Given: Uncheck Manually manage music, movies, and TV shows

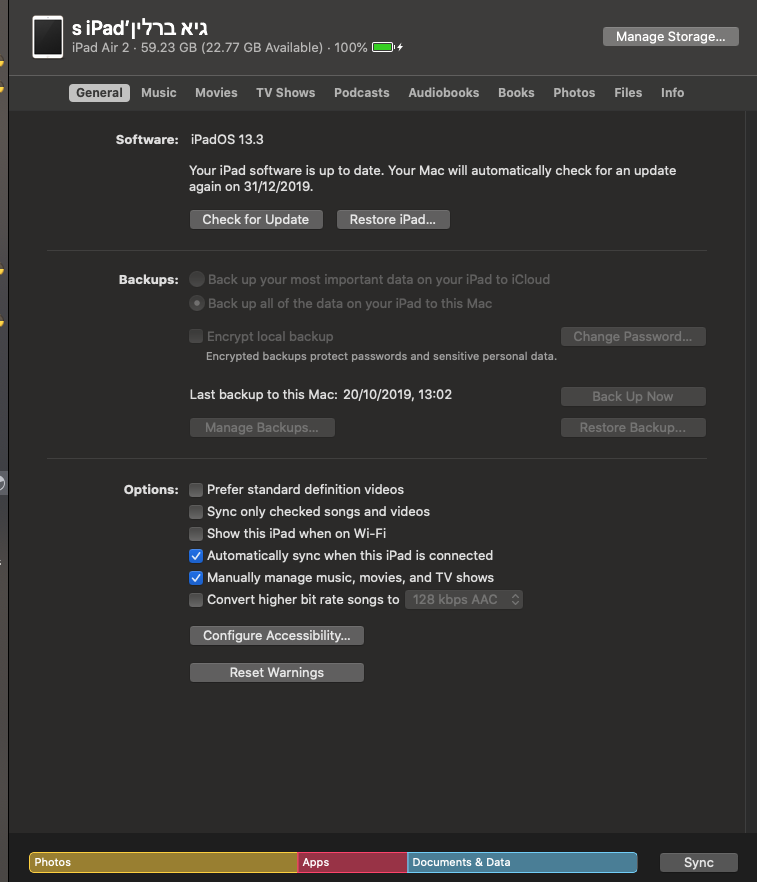Looking at the screenshot, I should click(x=196, y=578).
